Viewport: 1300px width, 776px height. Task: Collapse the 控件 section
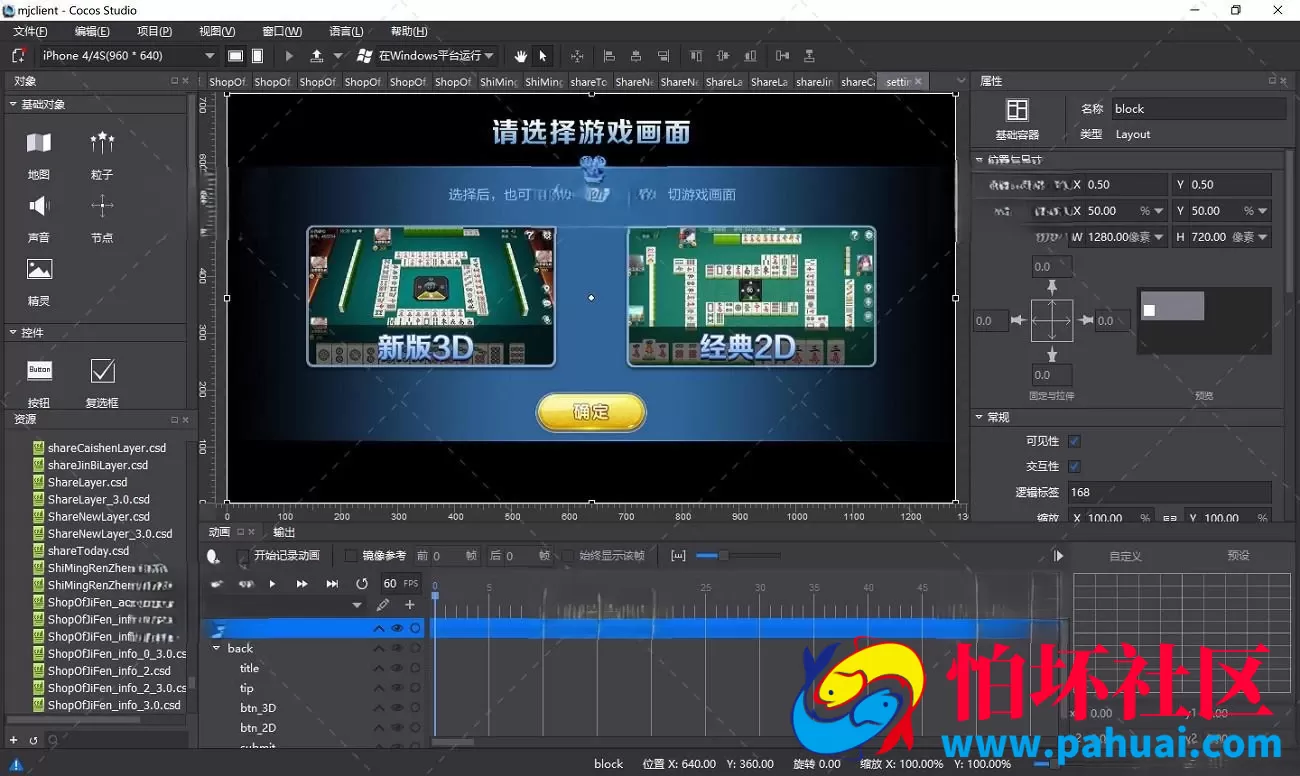(13, 332)
